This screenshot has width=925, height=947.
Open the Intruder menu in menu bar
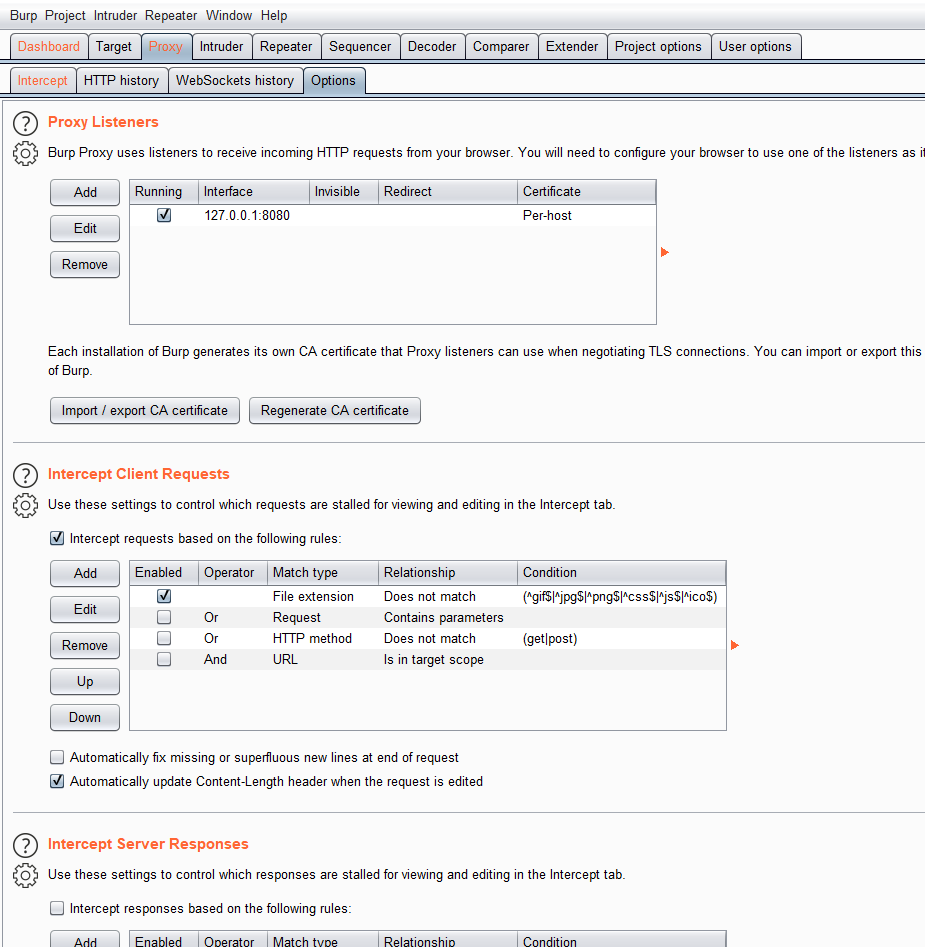(x=115, y=16)
